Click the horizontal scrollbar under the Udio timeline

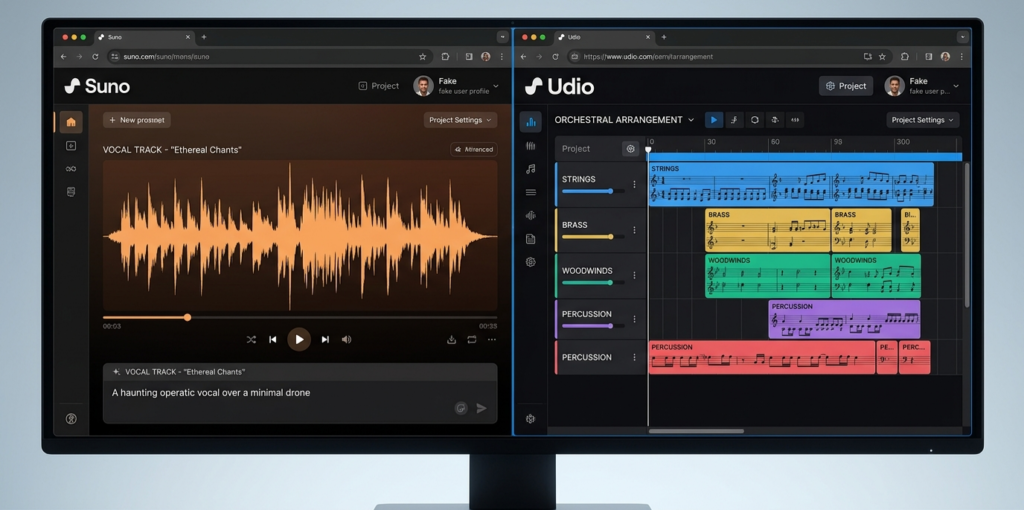[696, 431]
